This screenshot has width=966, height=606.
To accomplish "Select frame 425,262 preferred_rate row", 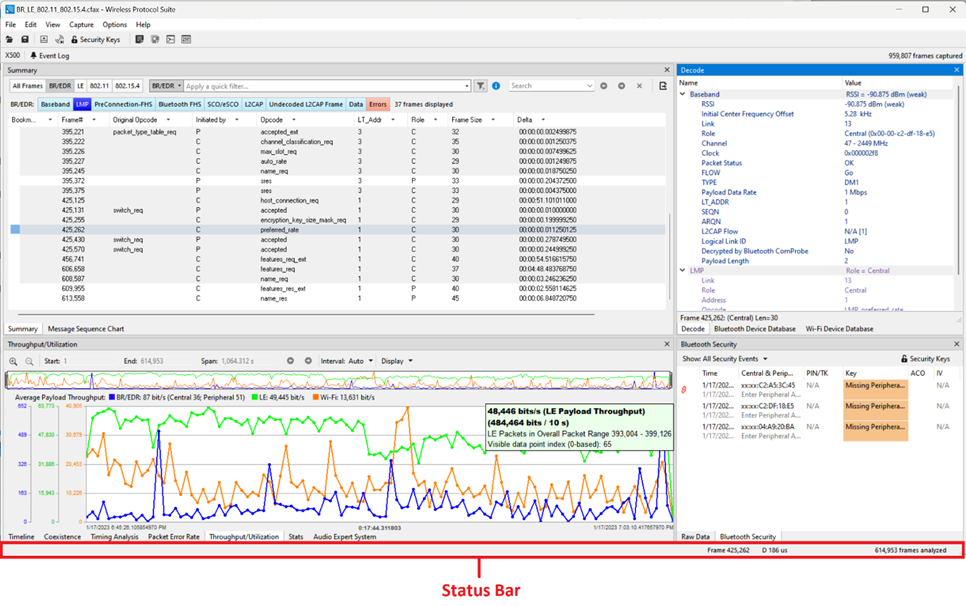I will pyautogui.click(x=338, y=230).
